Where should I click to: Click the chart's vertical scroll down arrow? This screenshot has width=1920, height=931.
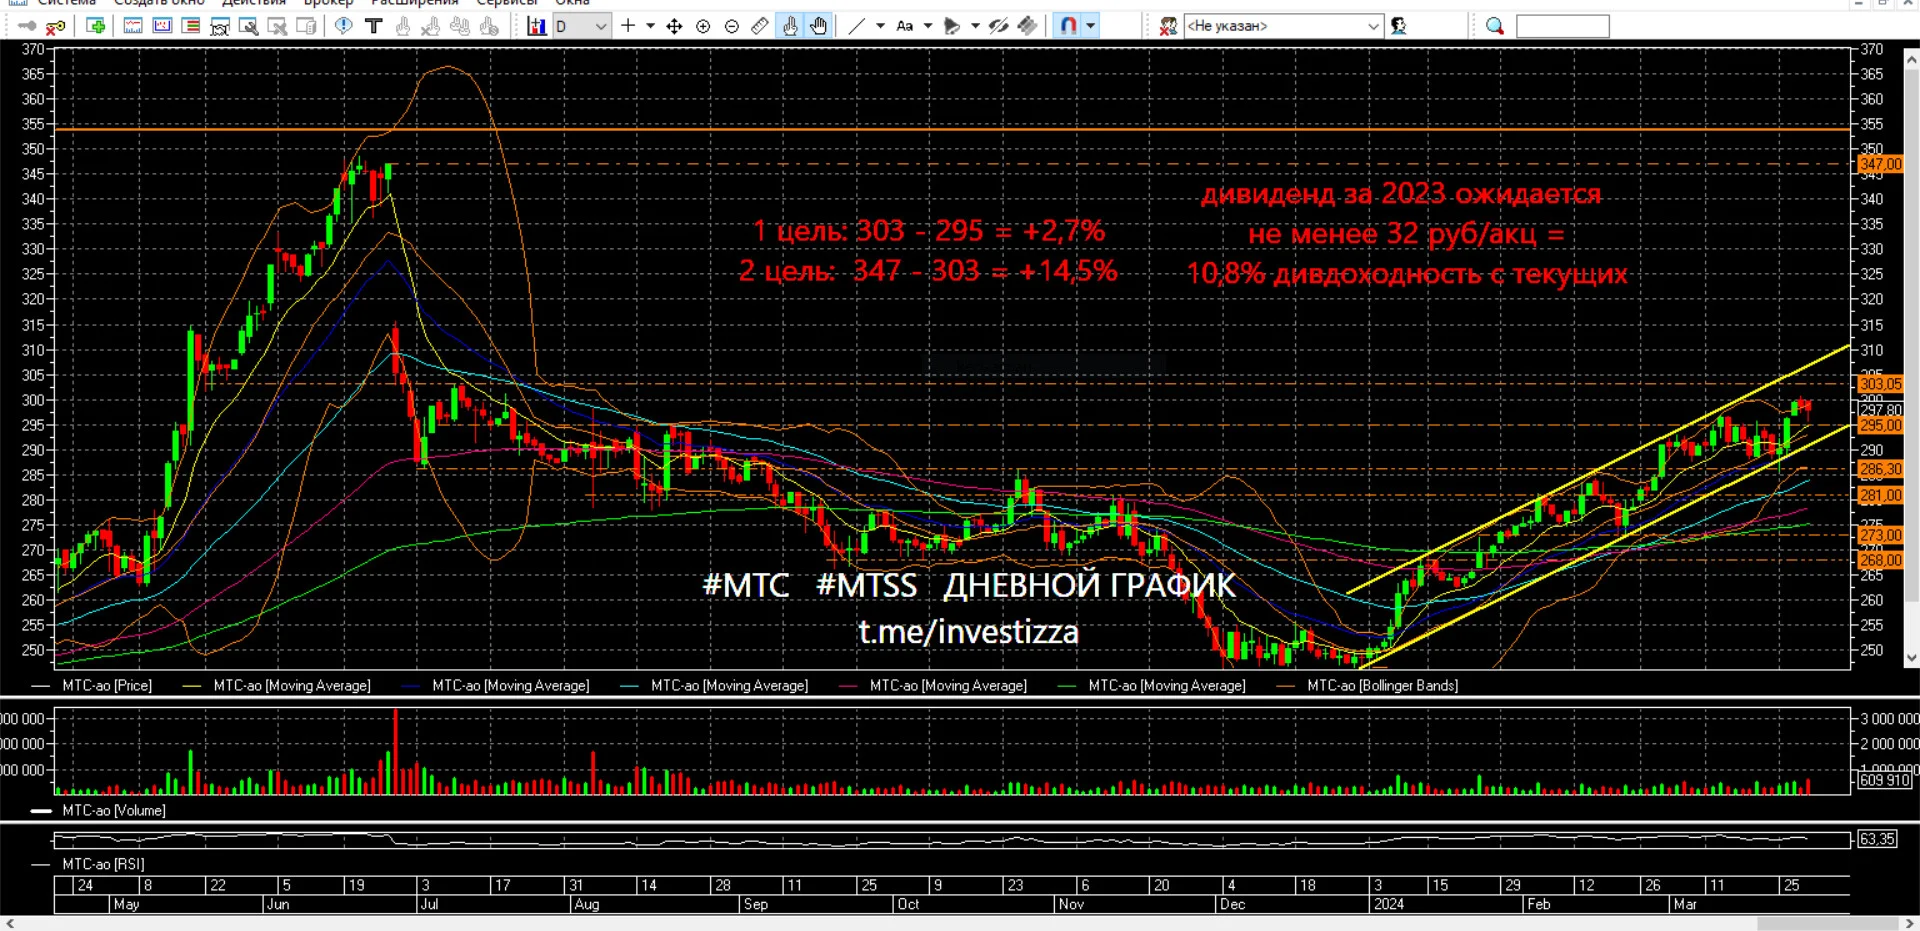[1911, 658]
